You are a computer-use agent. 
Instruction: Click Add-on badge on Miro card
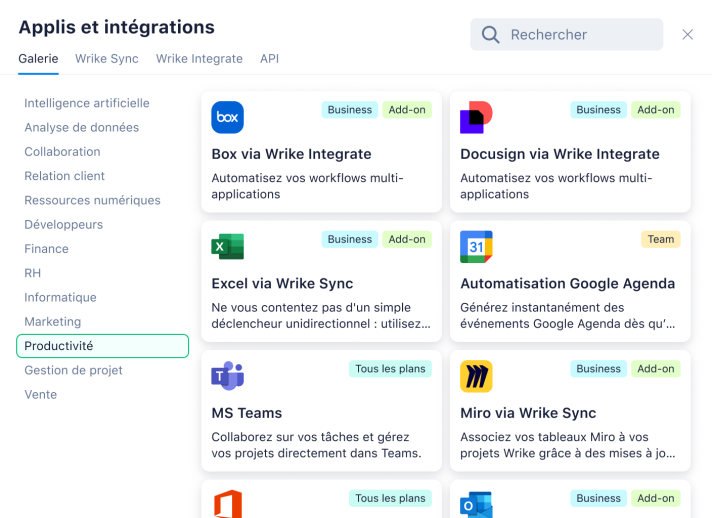(x=656, y=369)
